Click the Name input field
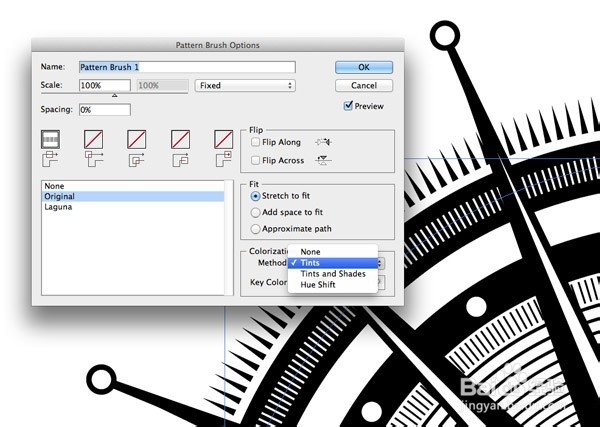The height and width of the screenshot is (427, 600). pos(187,67)
